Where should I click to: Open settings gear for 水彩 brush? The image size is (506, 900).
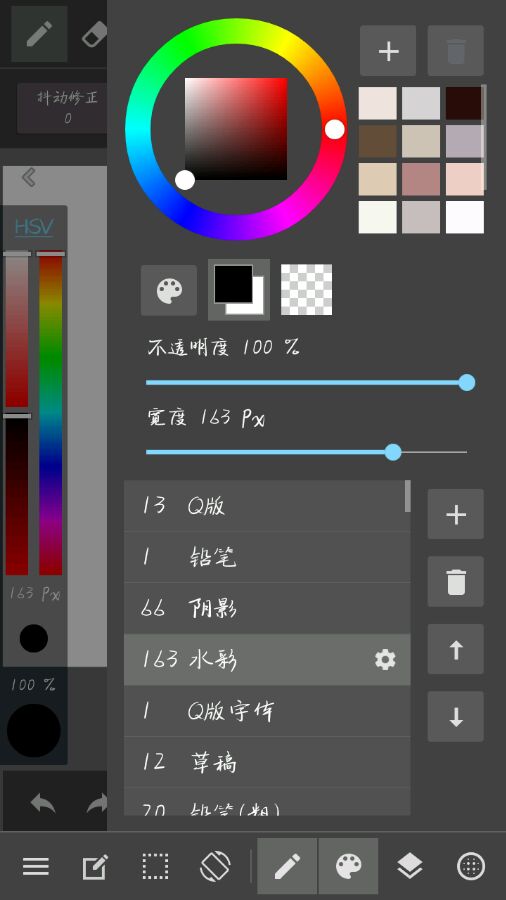pos(385,660)
